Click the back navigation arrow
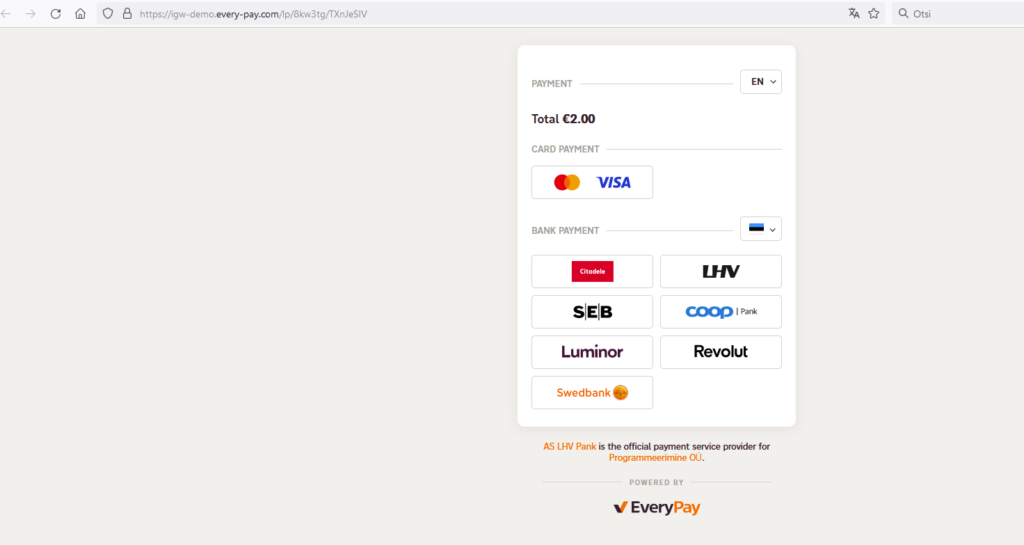 point(6,14)
